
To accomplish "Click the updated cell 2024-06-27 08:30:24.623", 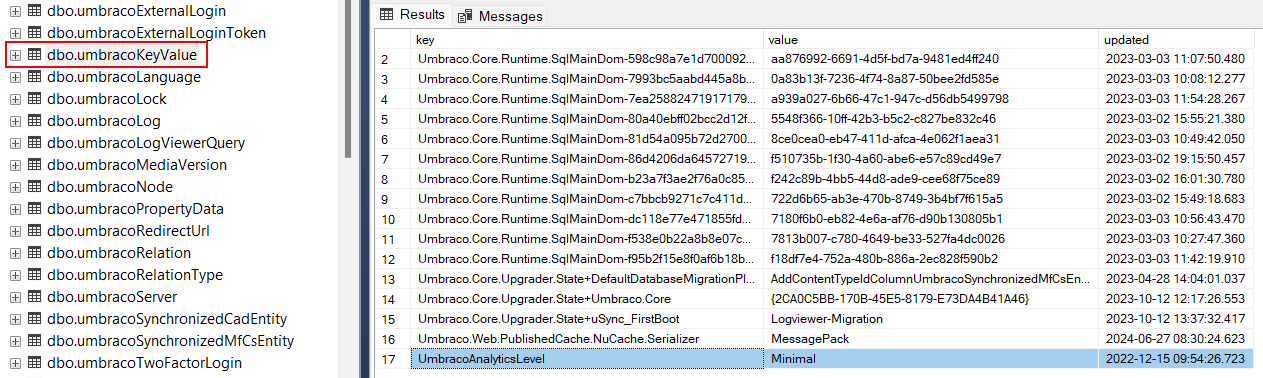I will click(x=1175, y=339).
